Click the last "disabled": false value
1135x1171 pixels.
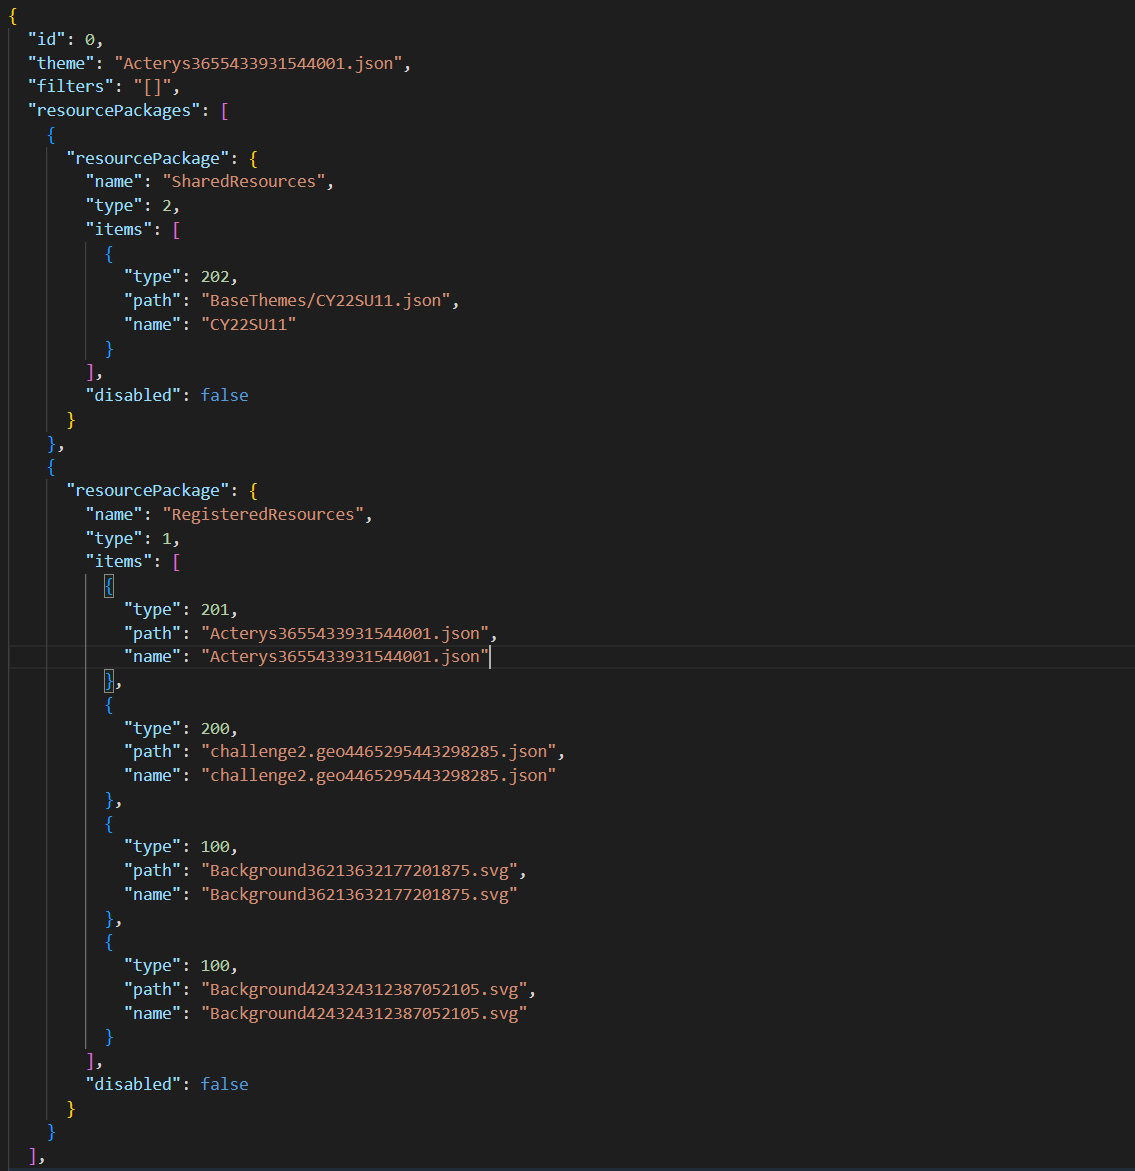(x=224, y=1084)
